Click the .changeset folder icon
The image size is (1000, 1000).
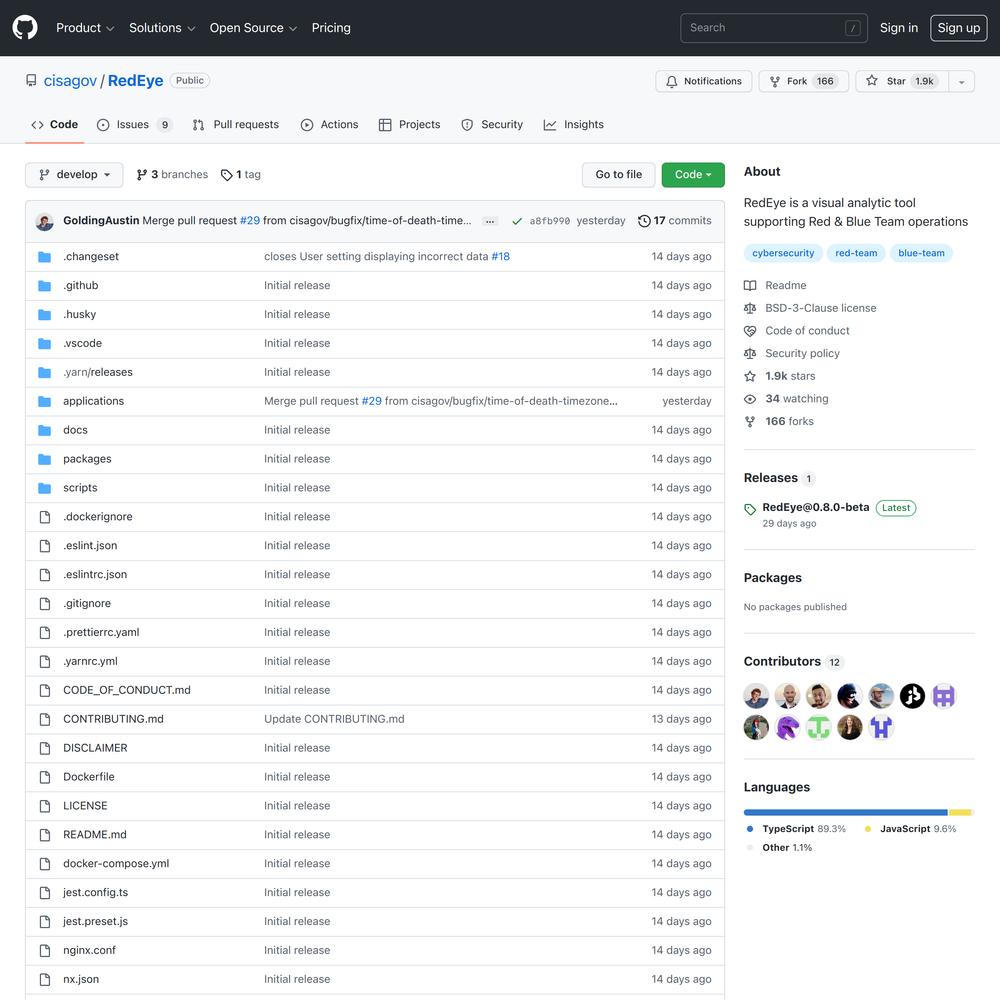[45, 257]
